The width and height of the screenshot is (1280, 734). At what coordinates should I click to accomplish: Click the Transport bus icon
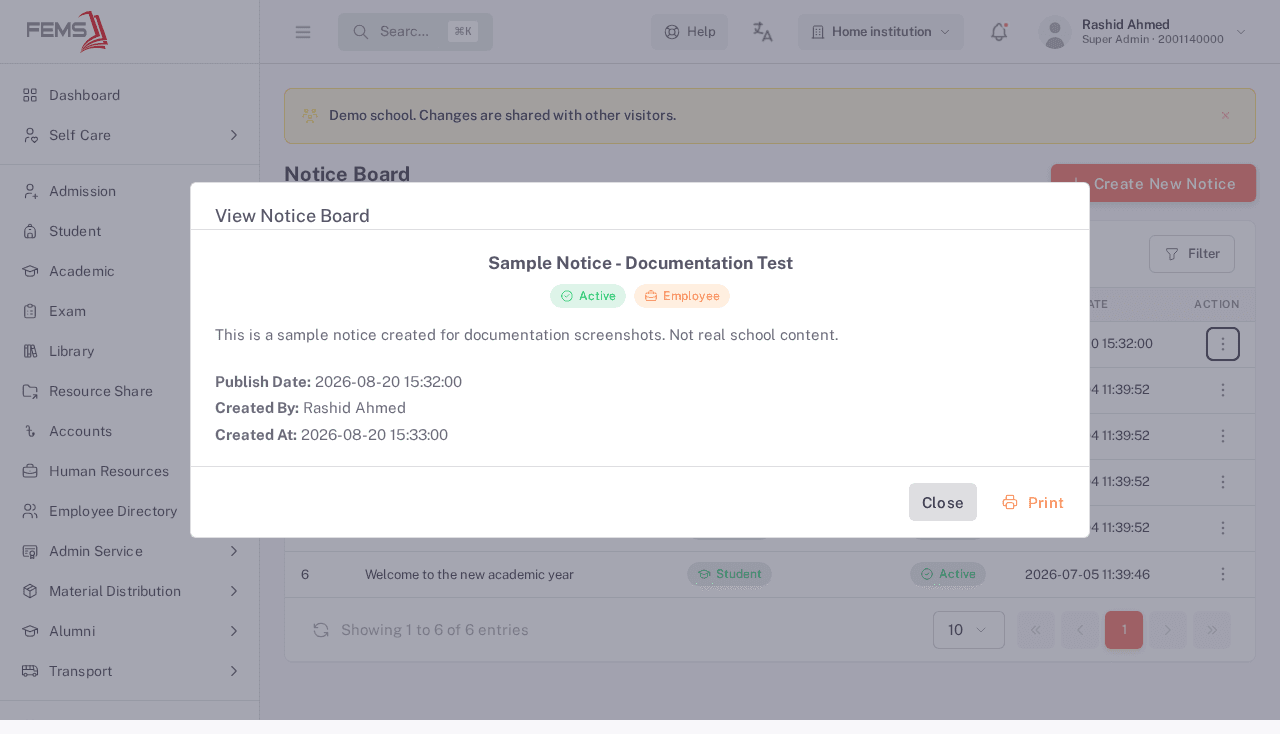[30, 671]
